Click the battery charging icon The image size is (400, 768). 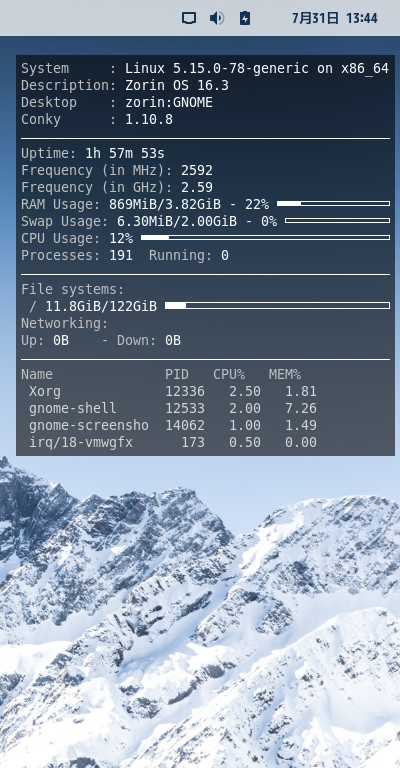click(245, 19)
